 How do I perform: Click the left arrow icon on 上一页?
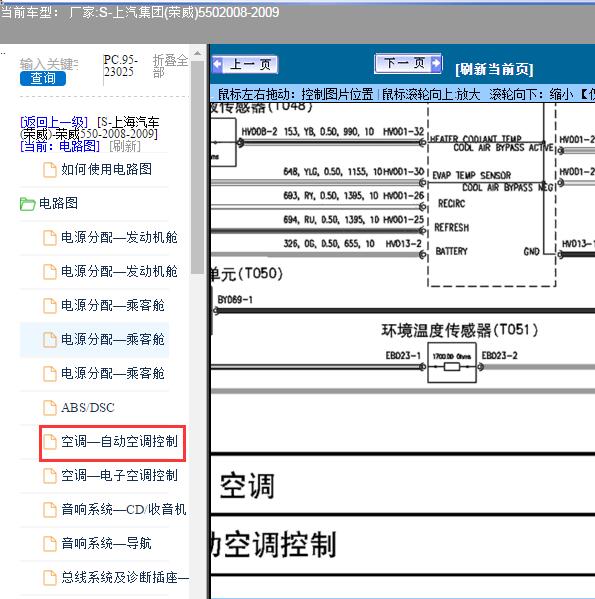click(x=218, y=64)
